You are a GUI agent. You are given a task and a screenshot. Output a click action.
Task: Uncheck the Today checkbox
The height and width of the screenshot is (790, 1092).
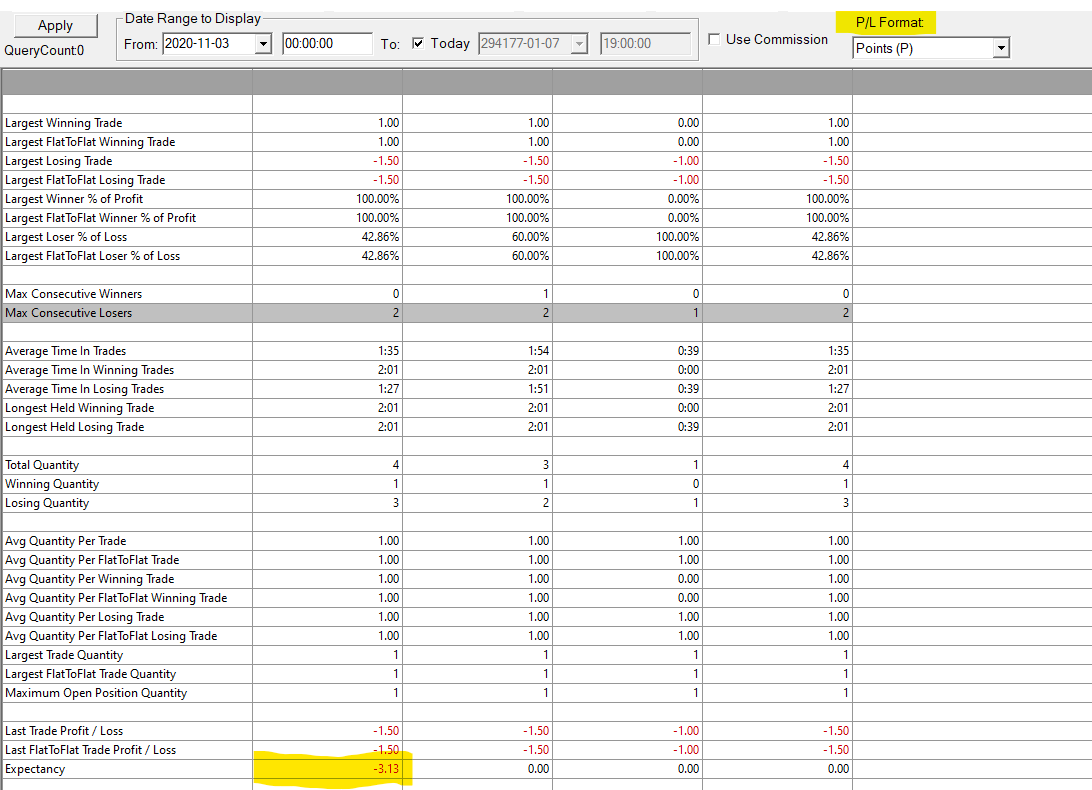tap(418, 43)
